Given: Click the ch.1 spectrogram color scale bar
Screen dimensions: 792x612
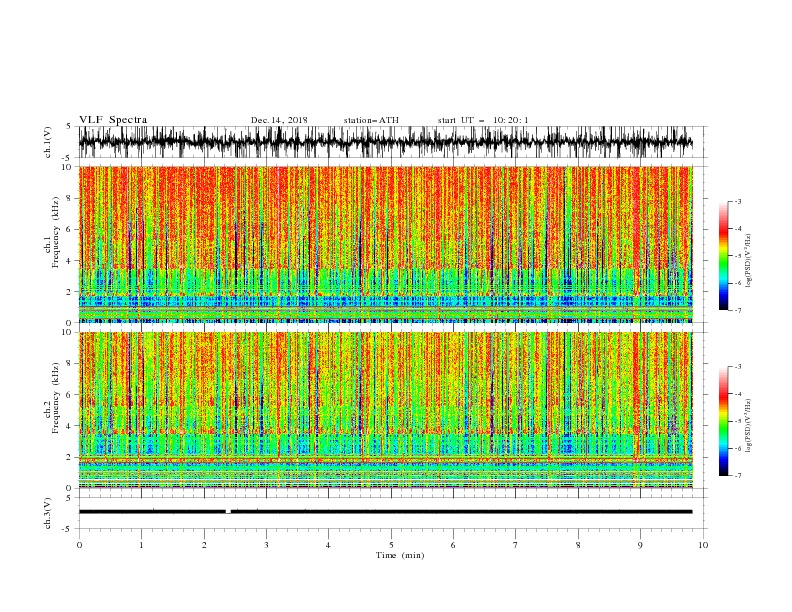Looking at the screenshot, I should (x=724, y=256).
